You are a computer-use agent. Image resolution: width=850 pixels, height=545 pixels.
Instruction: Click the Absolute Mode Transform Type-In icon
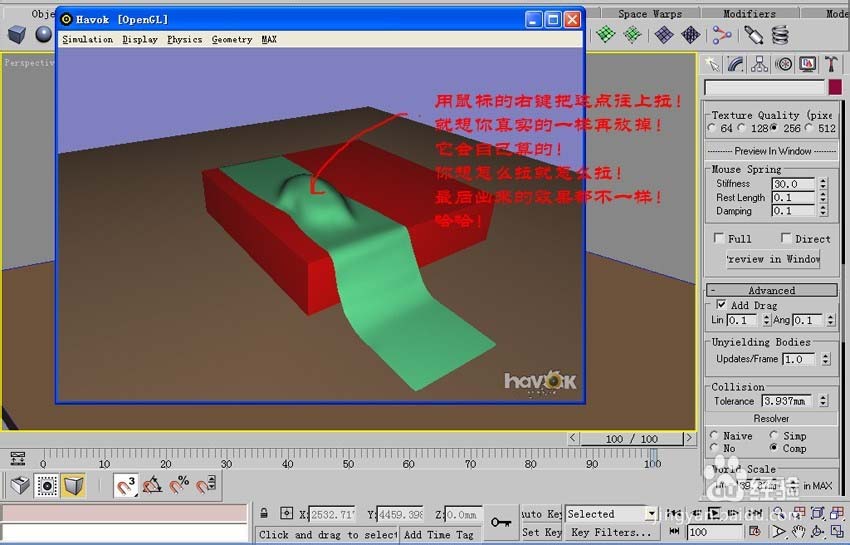286,513
